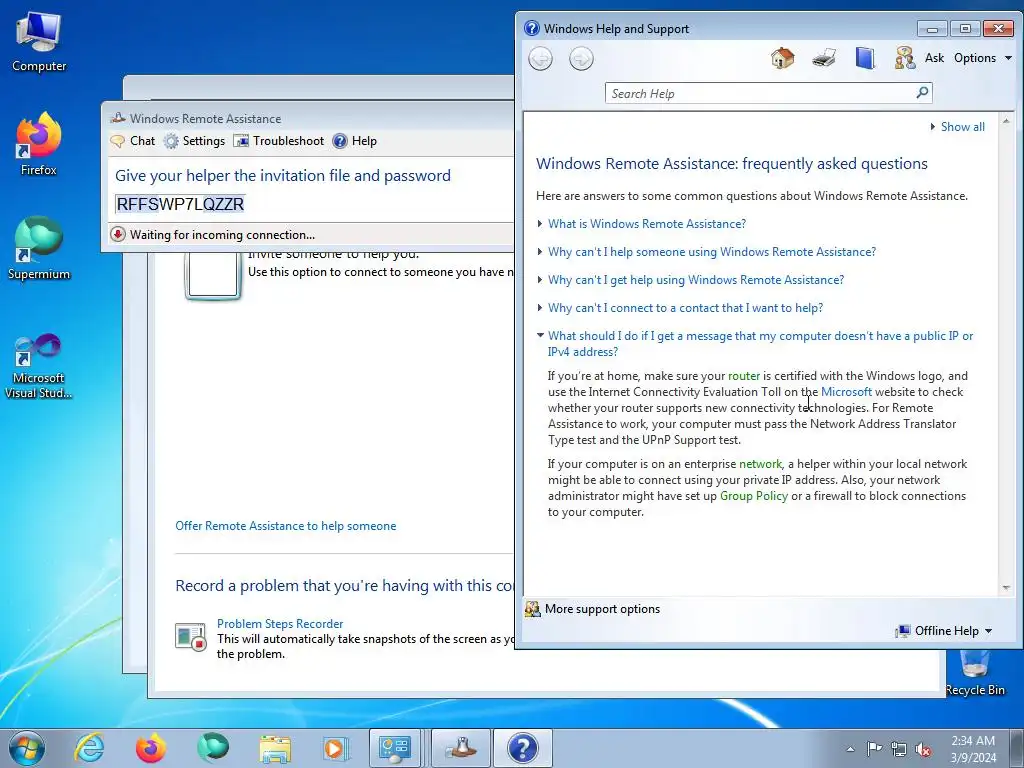Open the Computer desktop icon

[x=39, y=42]
